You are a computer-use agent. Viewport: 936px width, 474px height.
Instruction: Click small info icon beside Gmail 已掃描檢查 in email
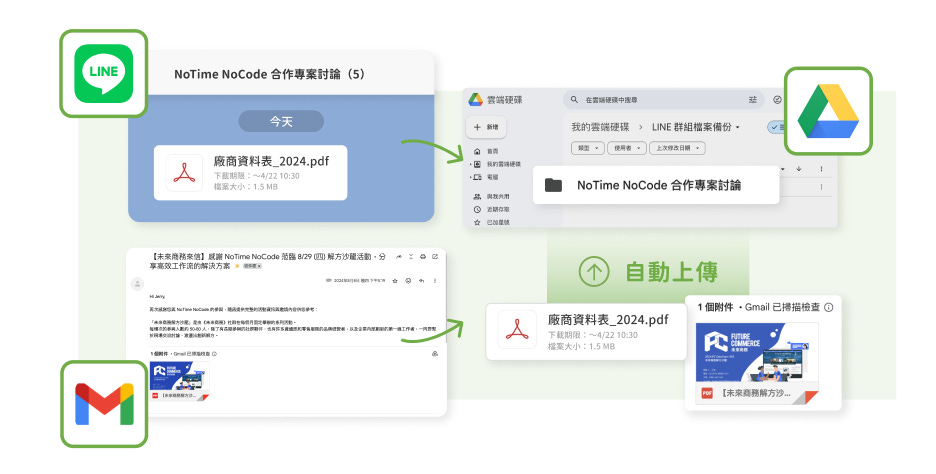(x=214, y=354)
